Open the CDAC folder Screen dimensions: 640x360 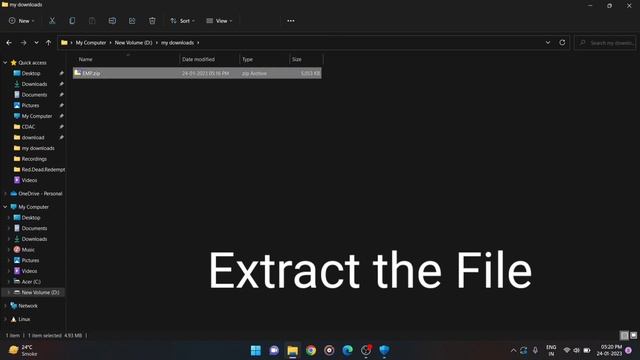click(x=28, y=127)
